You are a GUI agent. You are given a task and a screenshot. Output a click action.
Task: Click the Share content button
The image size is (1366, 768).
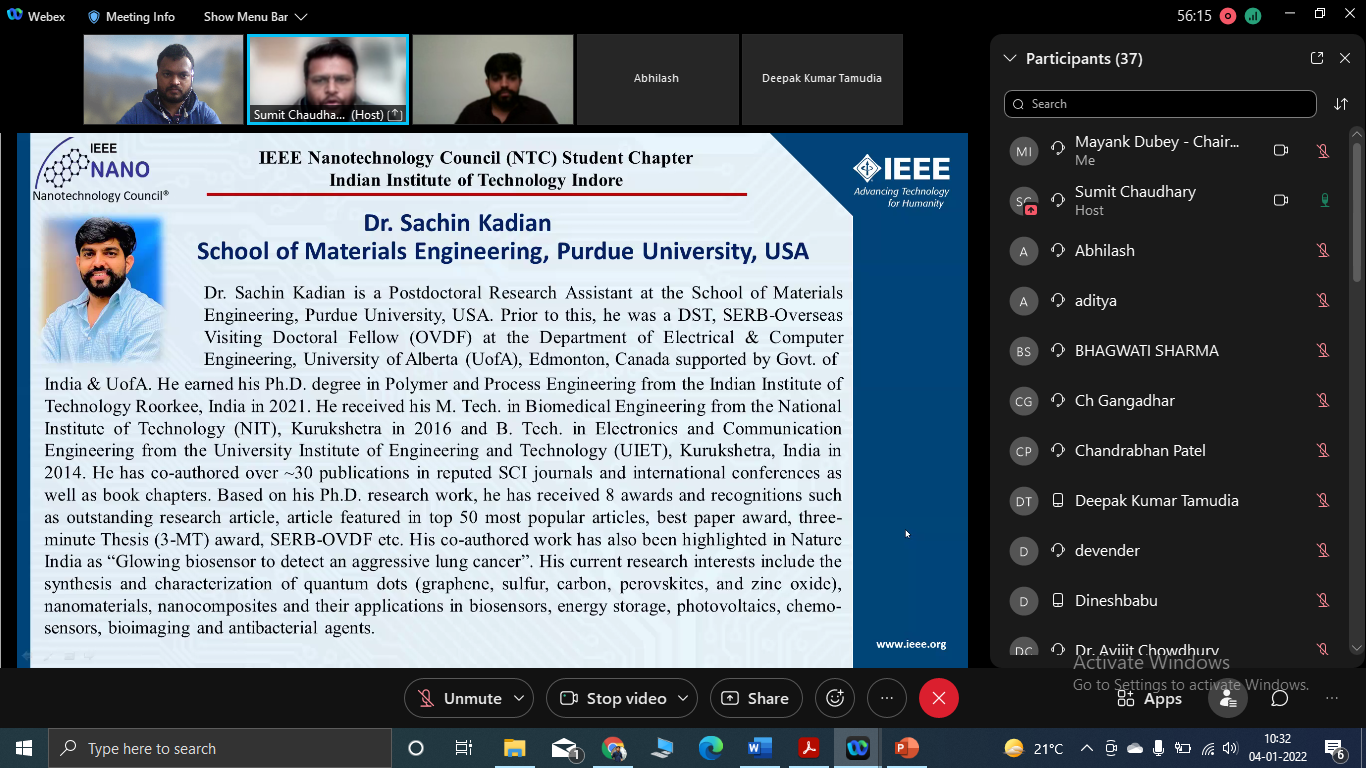point(755,698)
